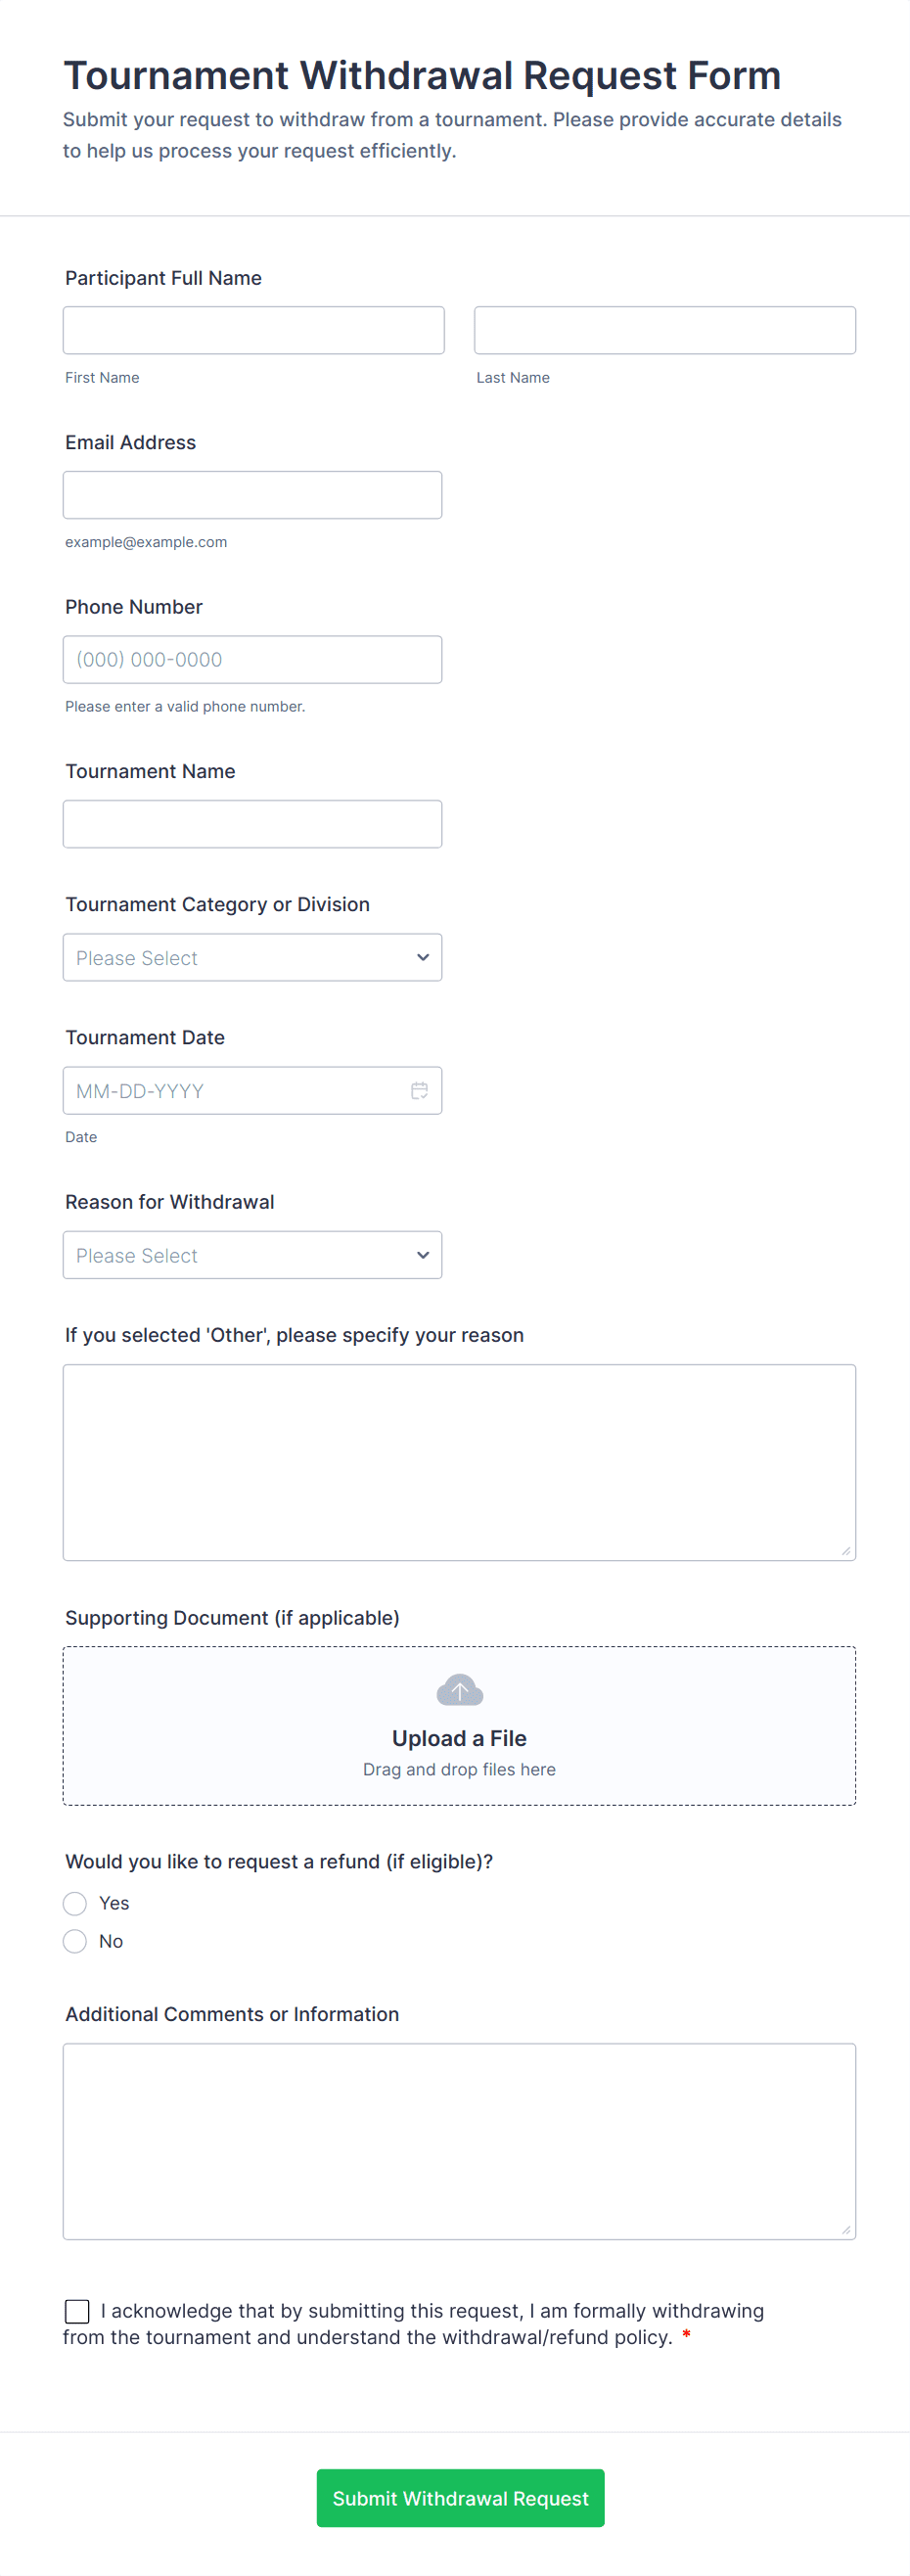910x2576 pixels.
Task: Click the Submit Withdrawal Request button
Action: tap(460, 2497)
